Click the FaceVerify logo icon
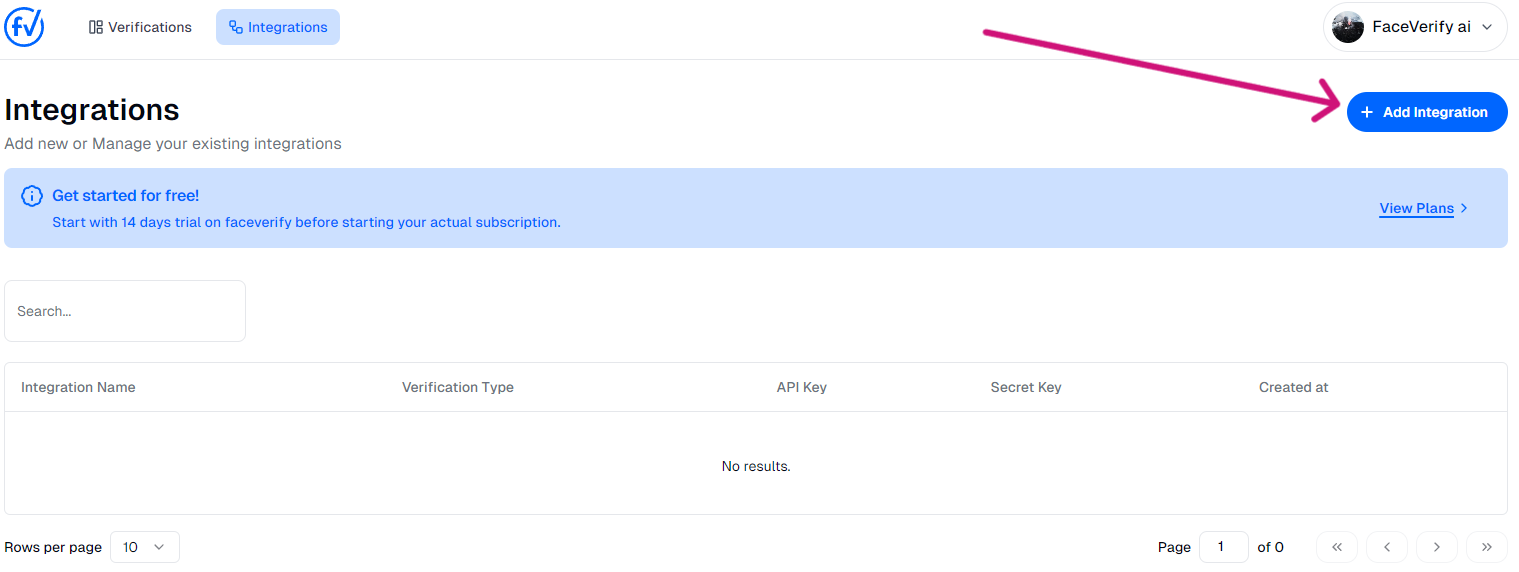Image resolution: width=1519 pixels, height=572 pixels. click(24, 27)
